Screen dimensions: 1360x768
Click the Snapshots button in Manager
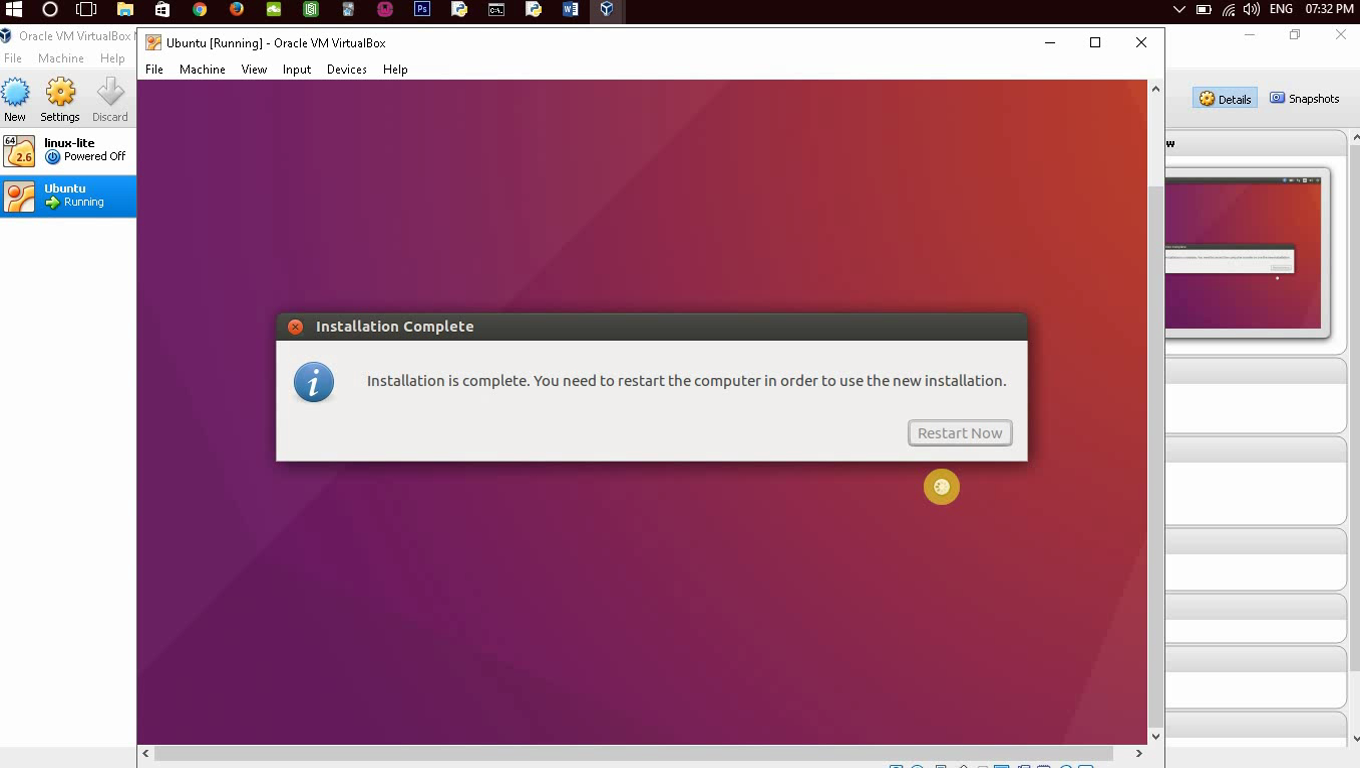[x=1304, y=98]
